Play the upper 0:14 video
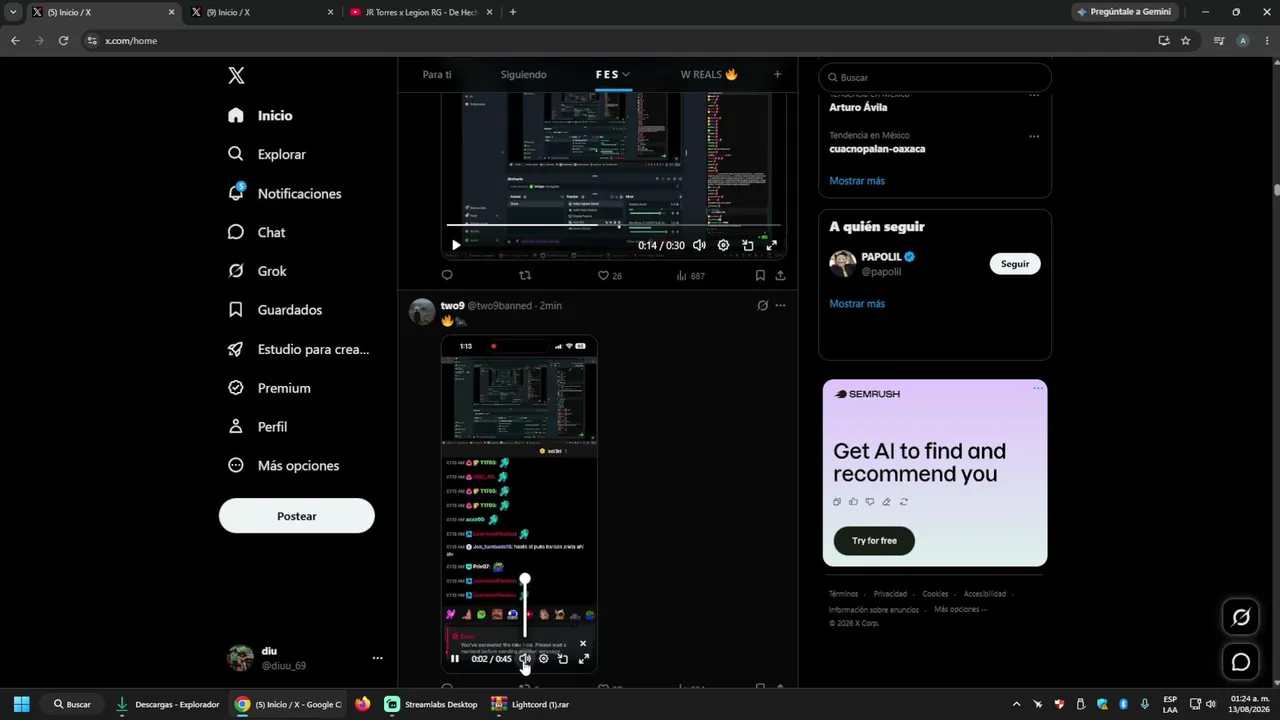 (x=456, y=245)
